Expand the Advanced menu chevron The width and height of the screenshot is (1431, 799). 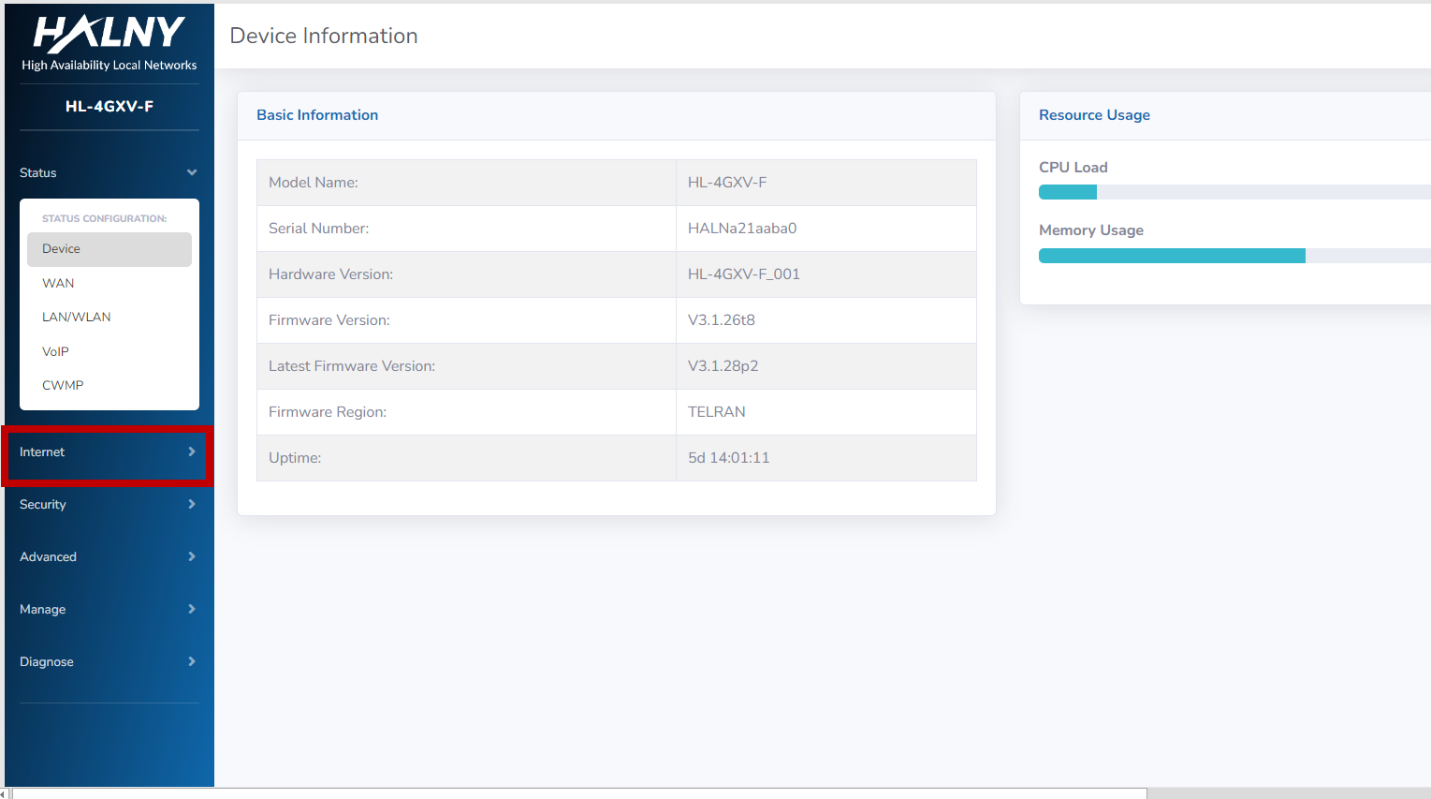pyautogui.click(x=192, y=557)
